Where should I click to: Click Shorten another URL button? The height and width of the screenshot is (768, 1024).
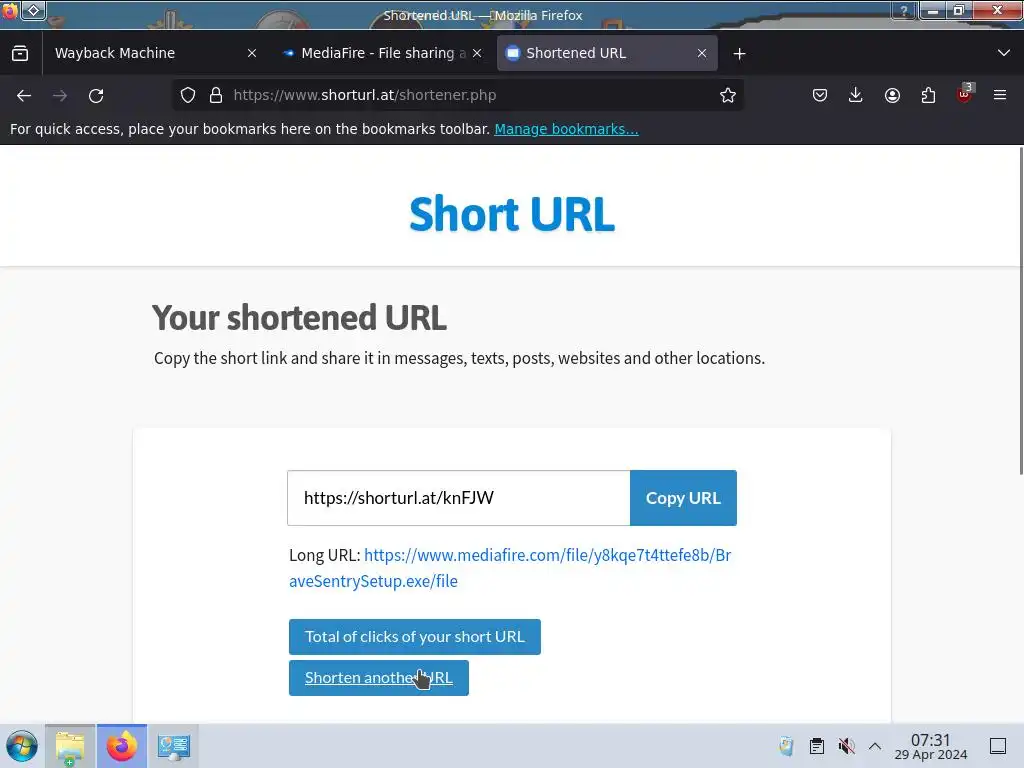tap(379, 678)
